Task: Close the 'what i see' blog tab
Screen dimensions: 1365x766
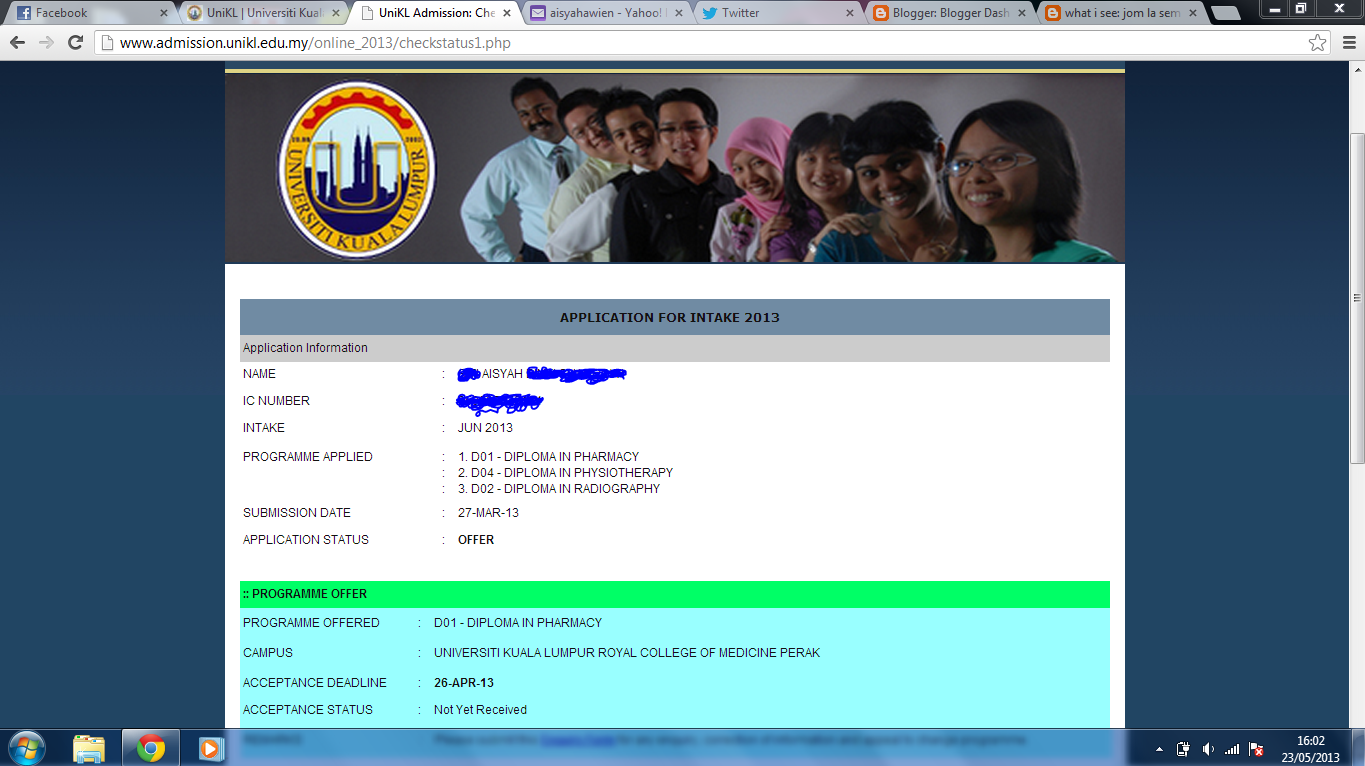Action: (1192, 13)
